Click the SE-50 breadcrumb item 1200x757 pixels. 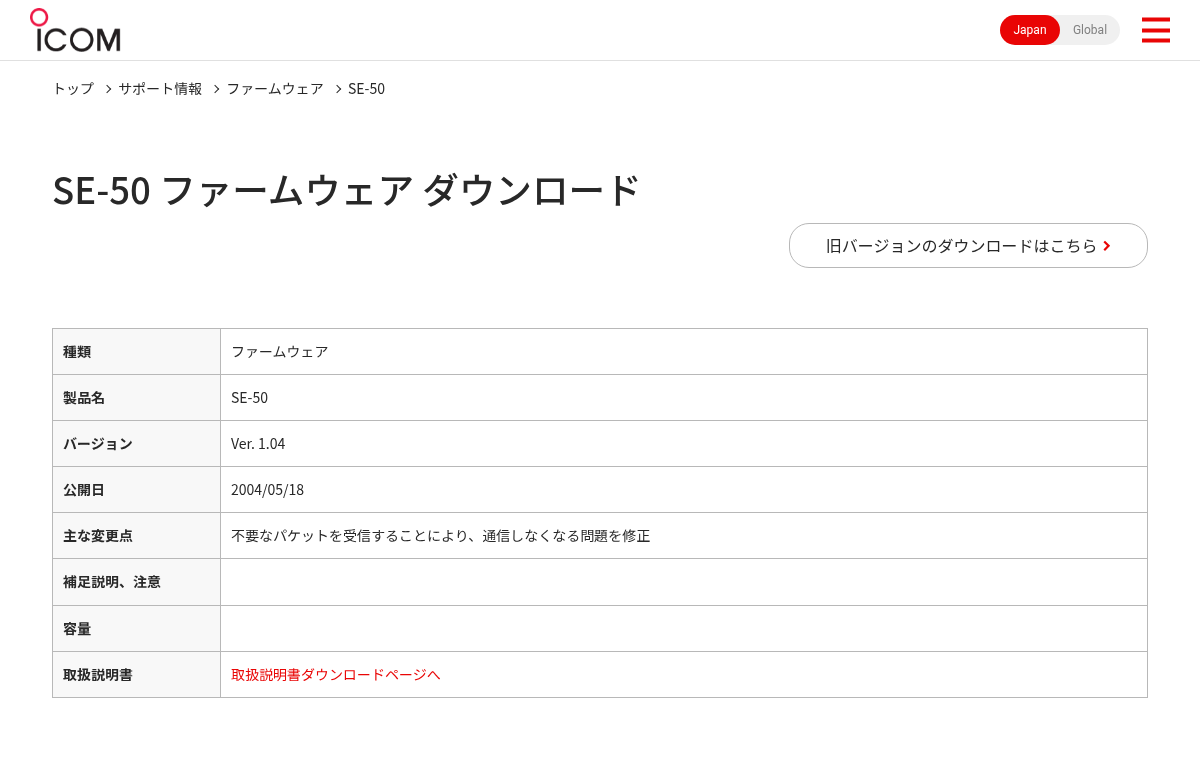[366, 88]
